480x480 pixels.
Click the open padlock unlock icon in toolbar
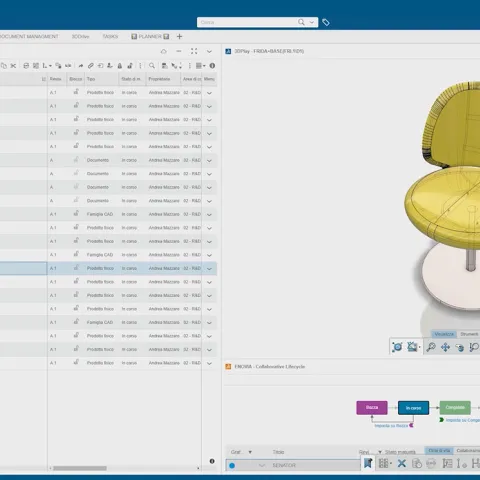click(130, 66)
